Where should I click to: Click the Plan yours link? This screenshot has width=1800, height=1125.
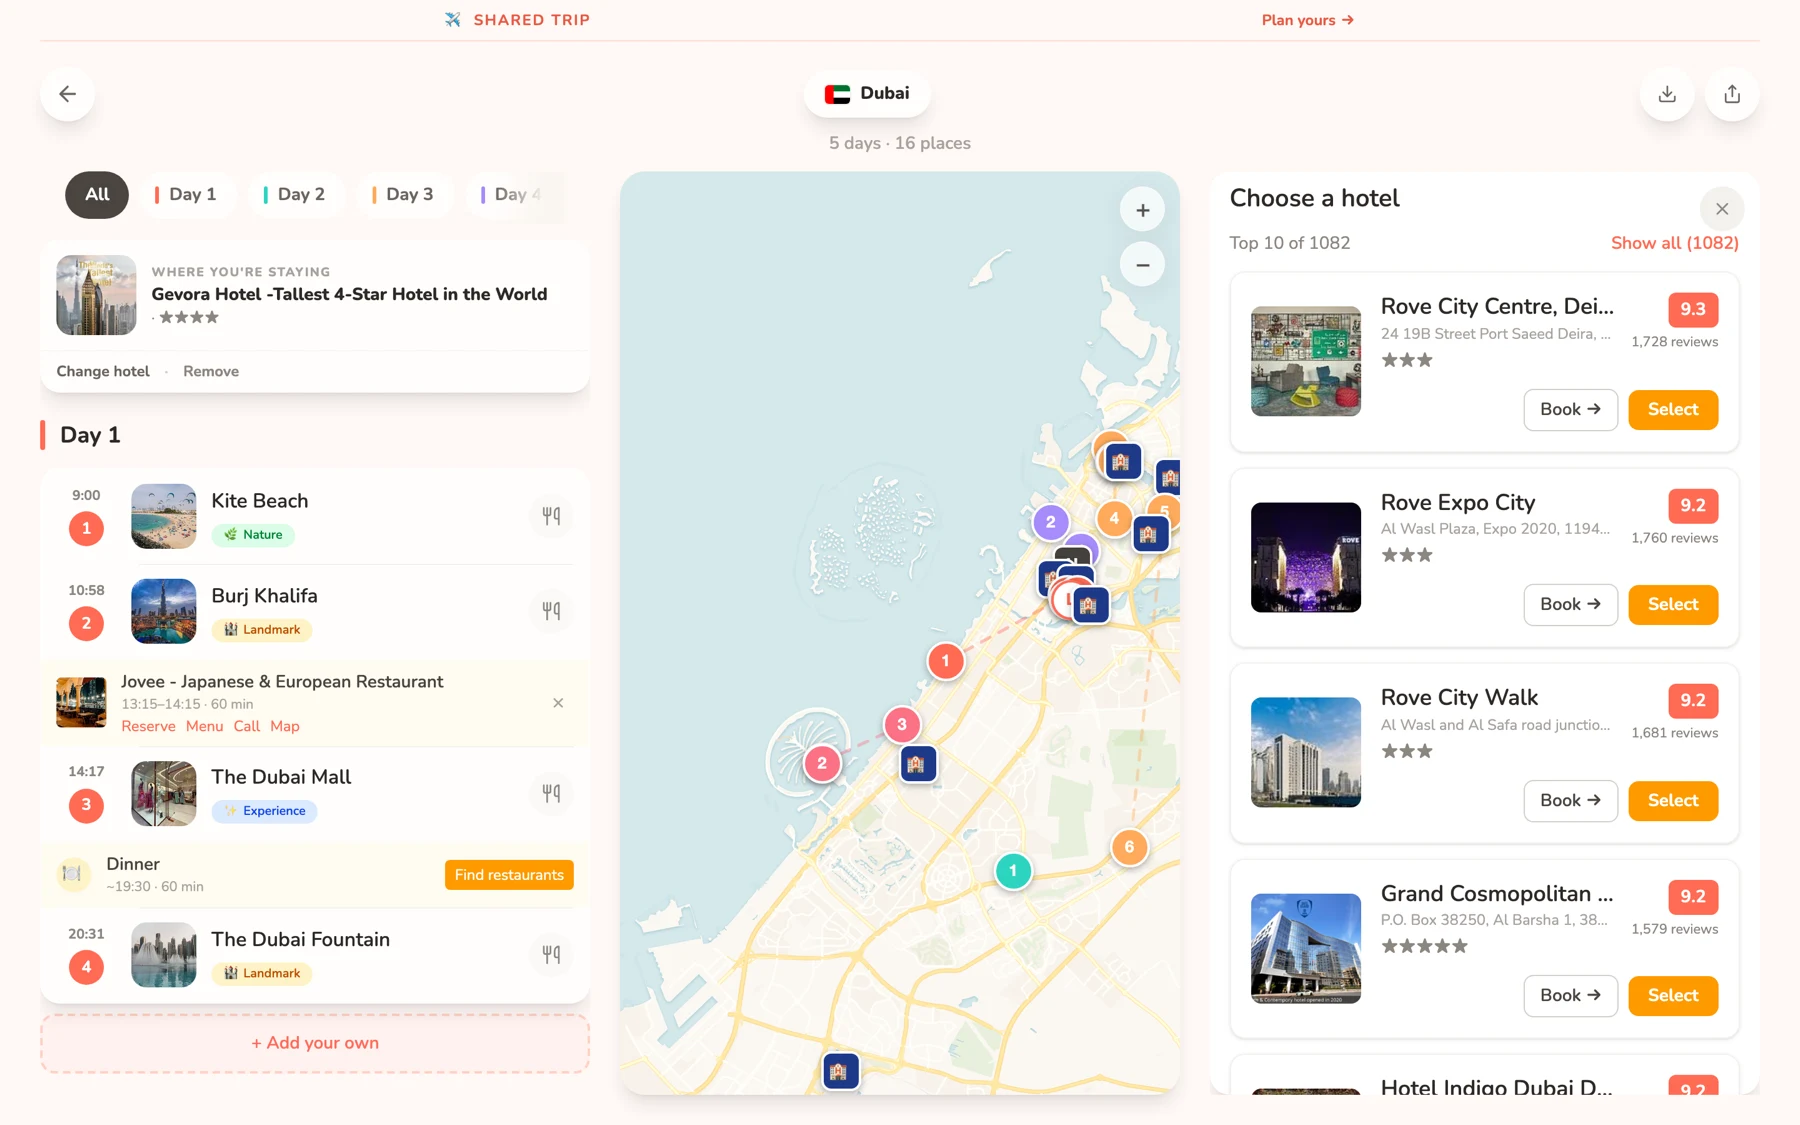tap(1307, 20)
